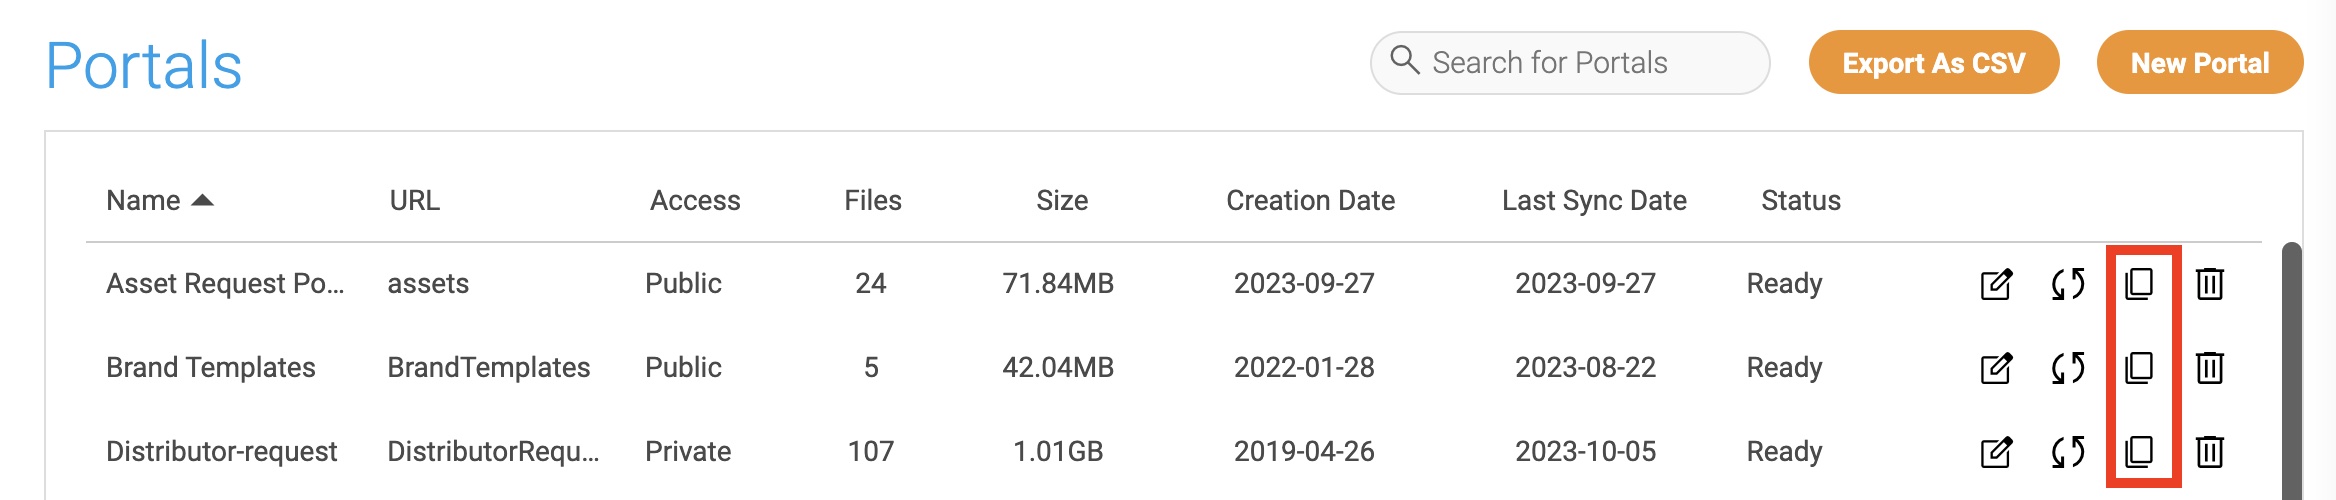Toggle Name column sort arrow
The width and height of the screenshot is (2336, 500).
(x=203, y=200)
